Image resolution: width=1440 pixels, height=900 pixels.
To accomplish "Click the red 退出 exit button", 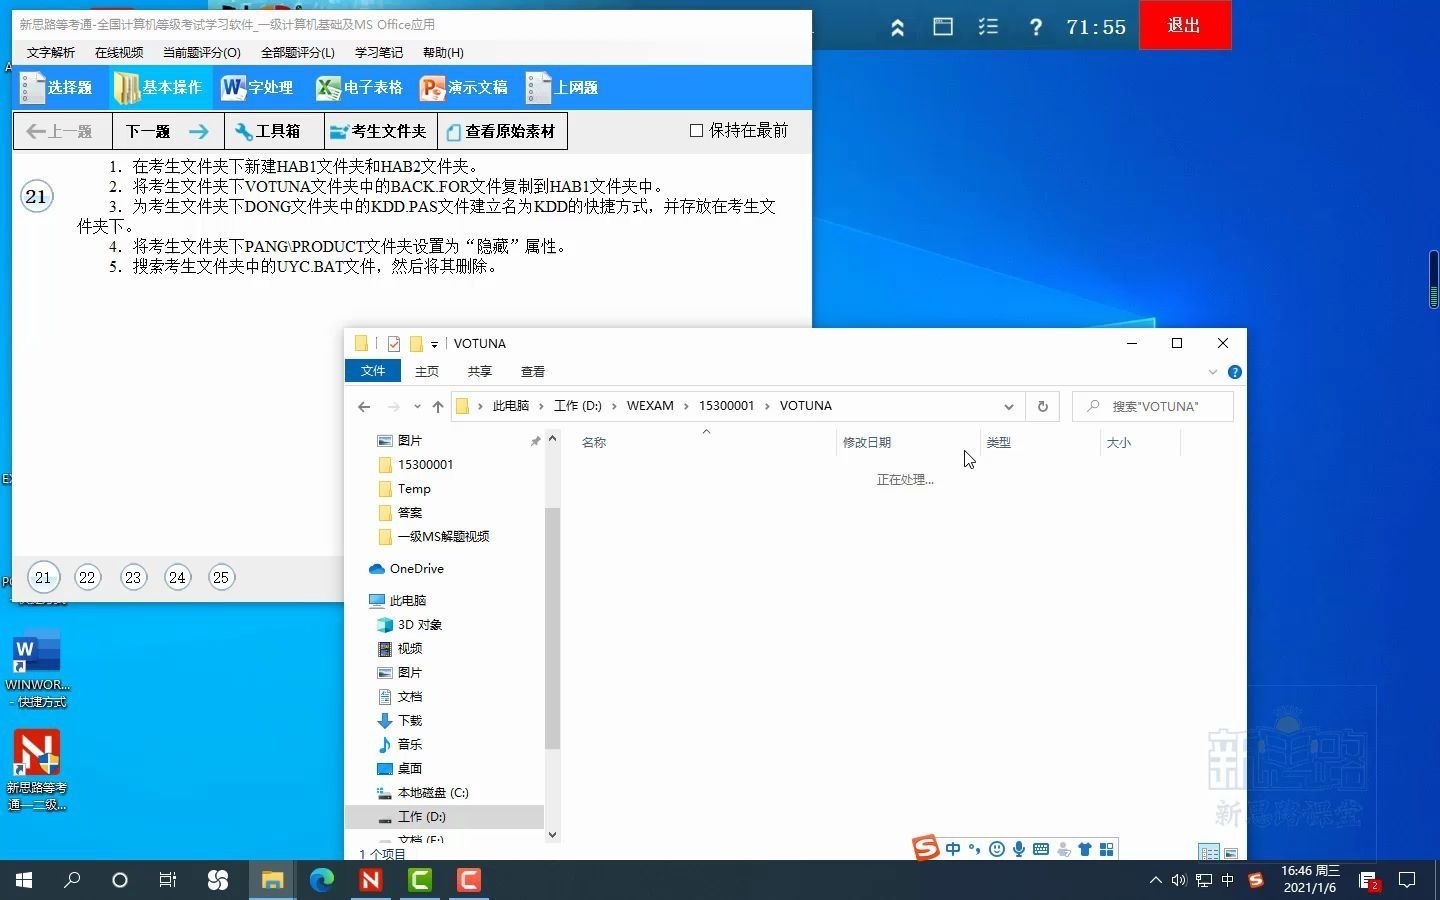I will point(1185,25).
